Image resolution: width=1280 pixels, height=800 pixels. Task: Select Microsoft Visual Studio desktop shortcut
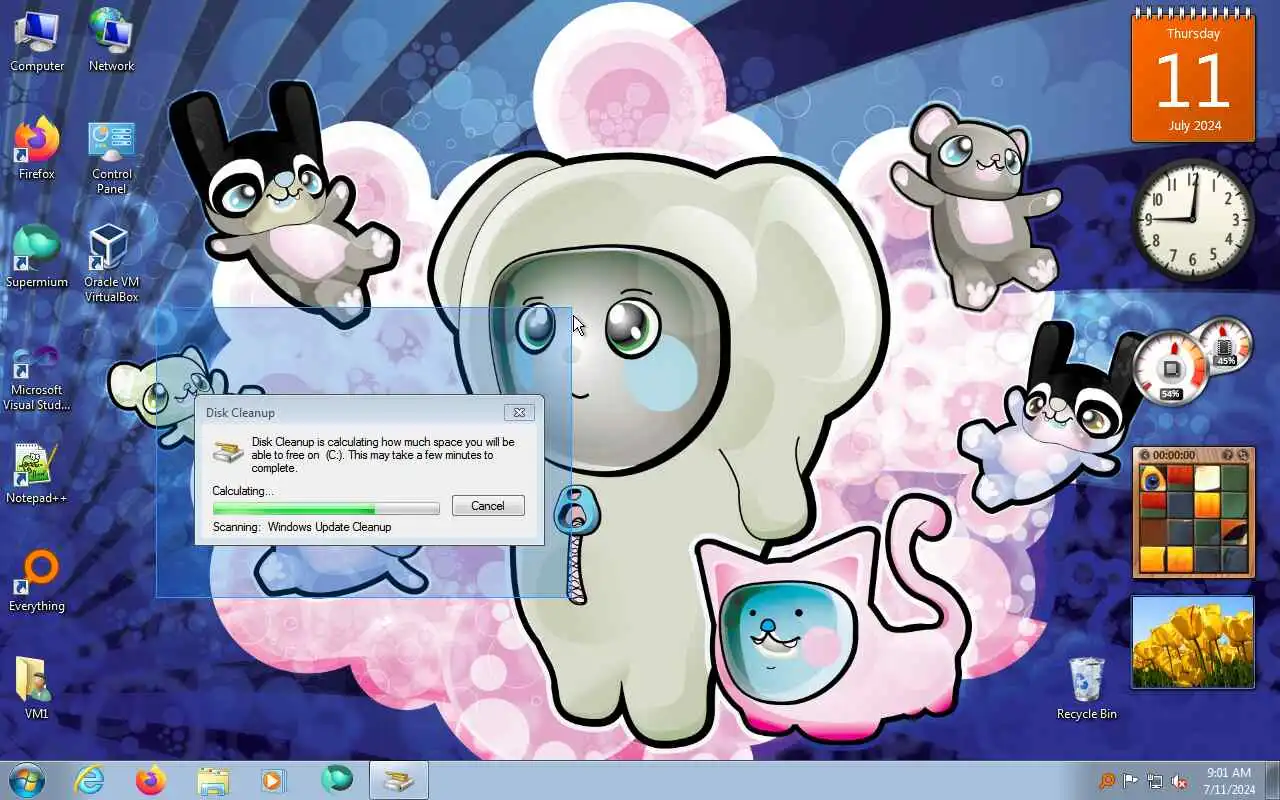point(37,378)
